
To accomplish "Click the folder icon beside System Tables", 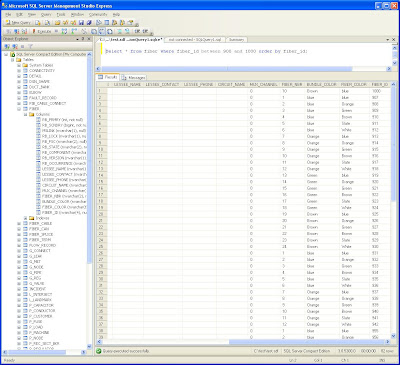I will (x=25, y=65).
